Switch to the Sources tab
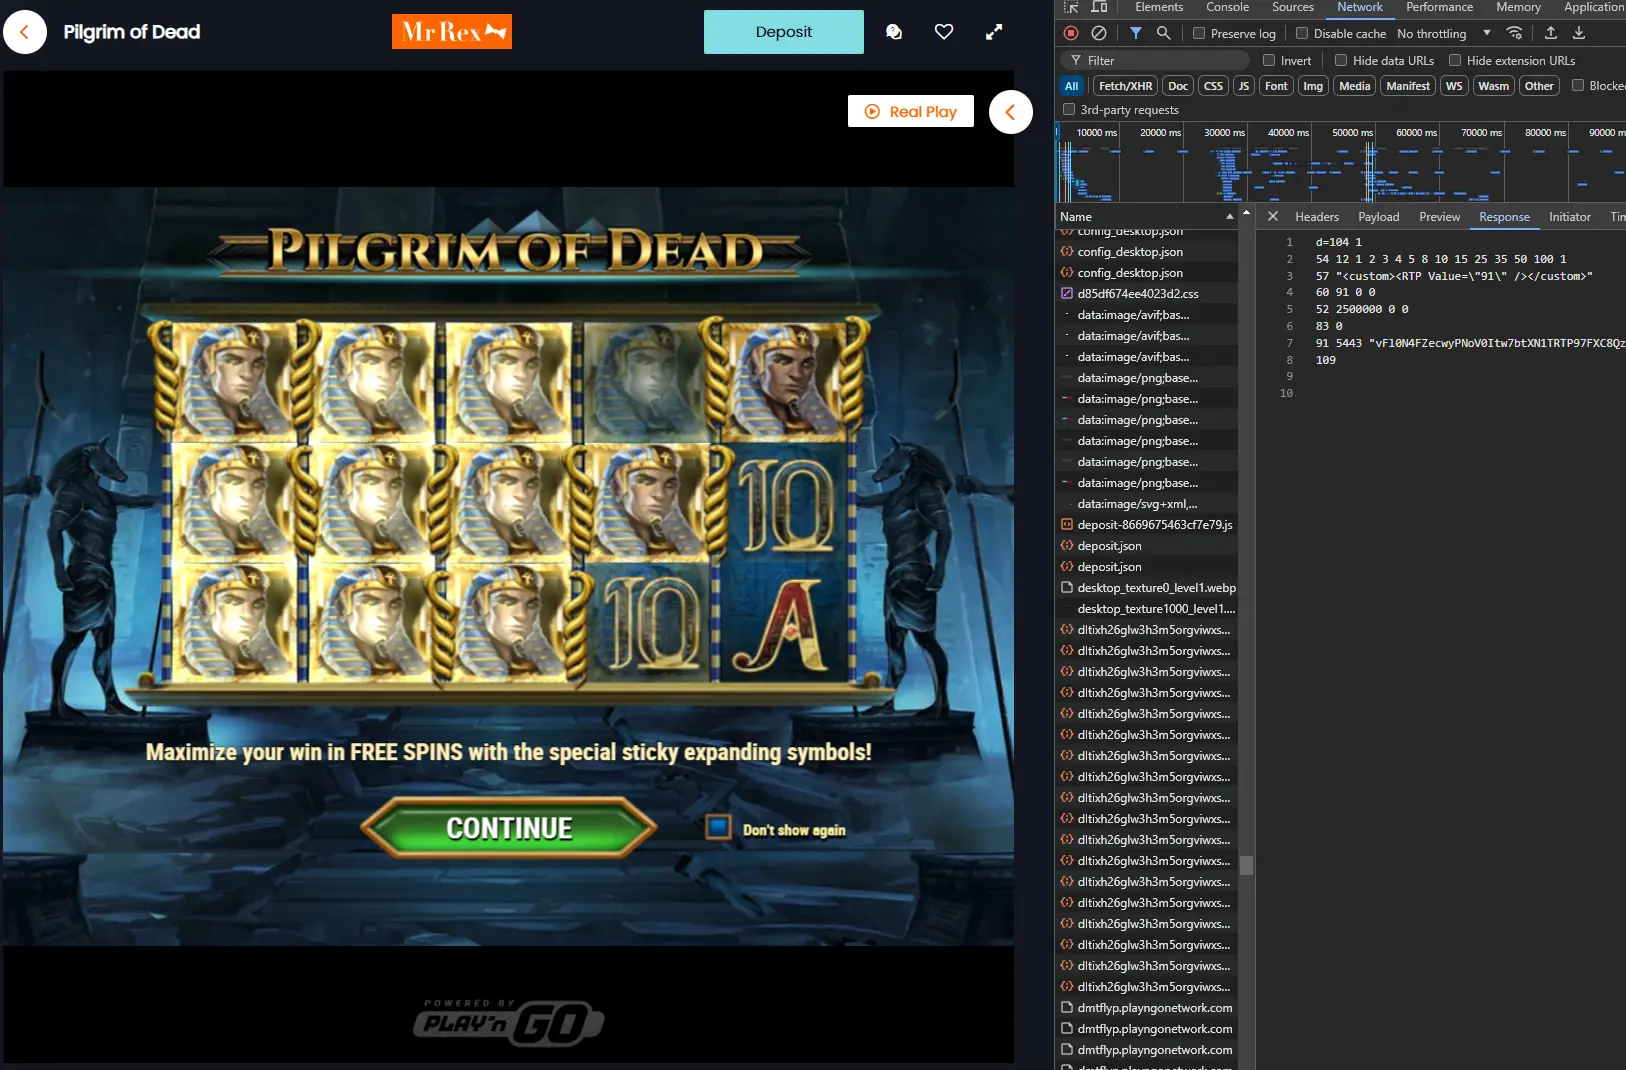 pos(1293,7)
